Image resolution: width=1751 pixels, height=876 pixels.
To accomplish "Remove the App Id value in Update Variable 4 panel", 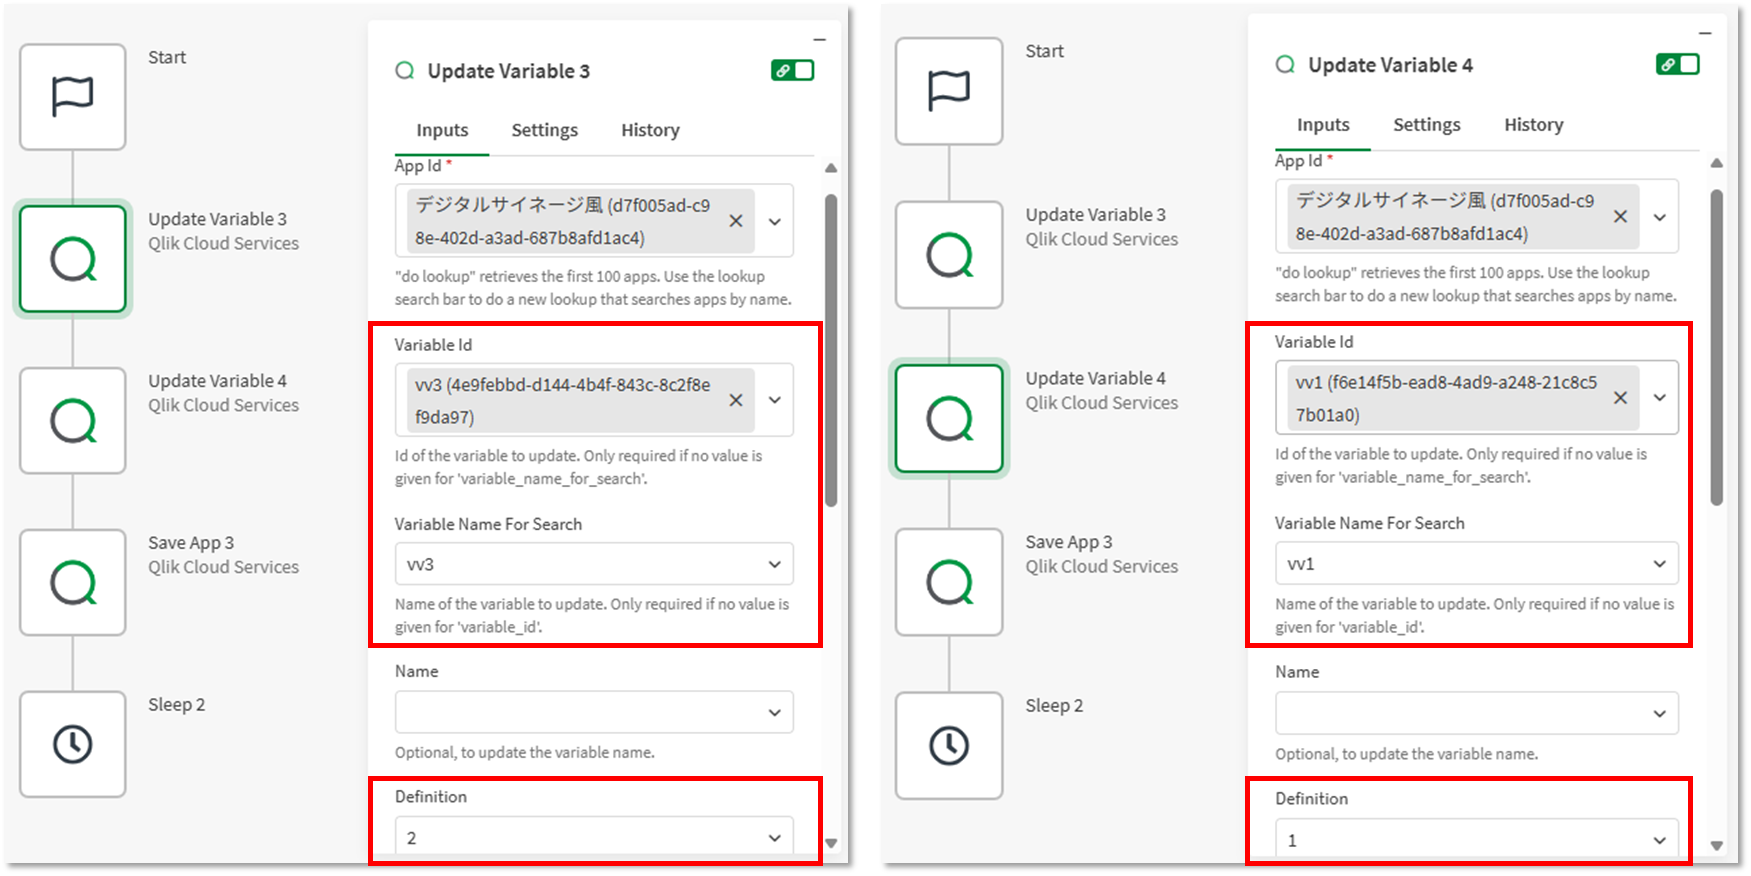I will [1620, 217].
